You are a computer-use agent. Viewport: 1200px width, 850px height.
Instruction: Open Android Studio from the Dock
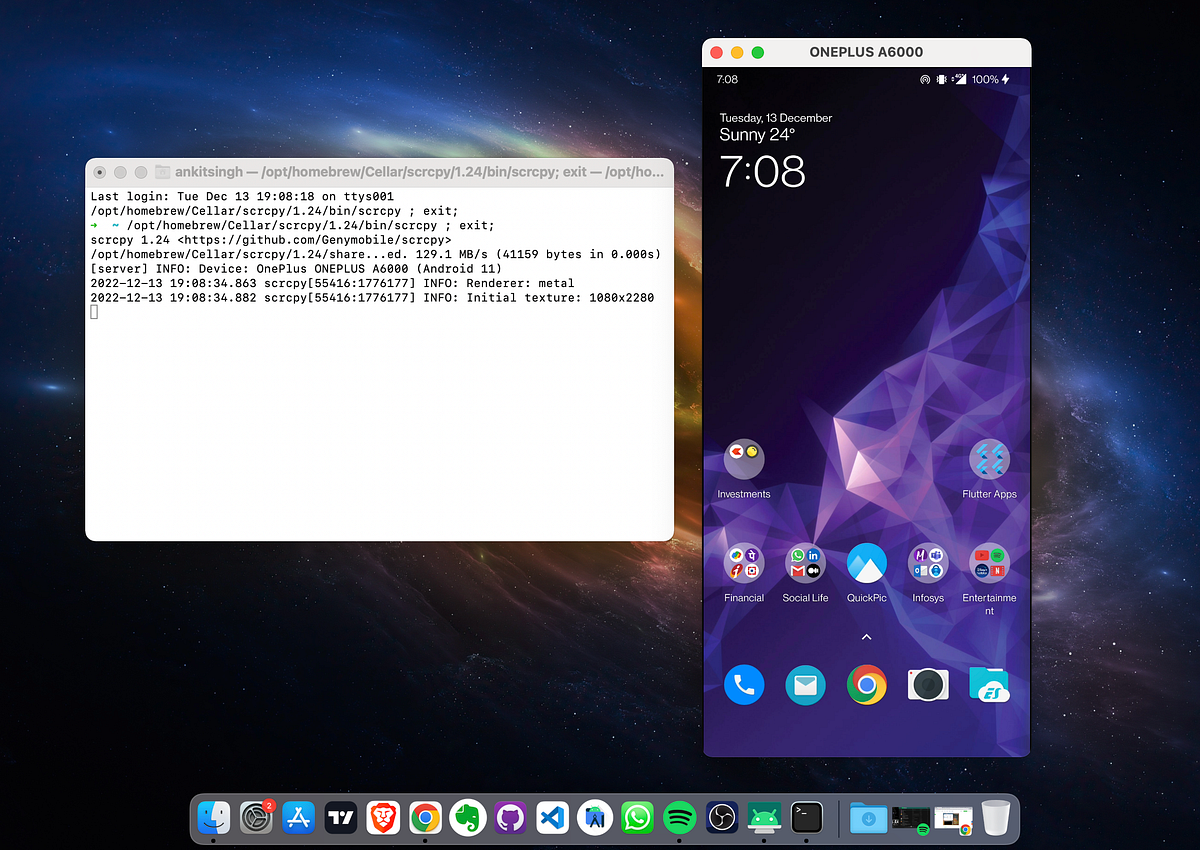pos(595,818)
